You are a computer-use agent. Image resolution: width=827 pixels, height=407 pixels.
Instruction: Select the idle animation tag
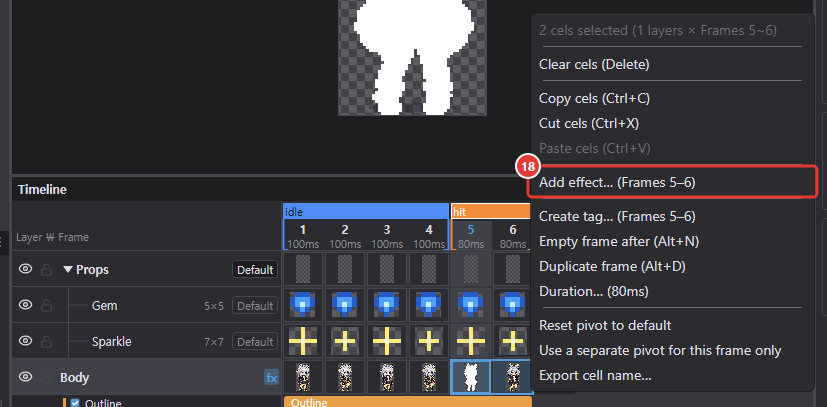[x=366, y=212]
